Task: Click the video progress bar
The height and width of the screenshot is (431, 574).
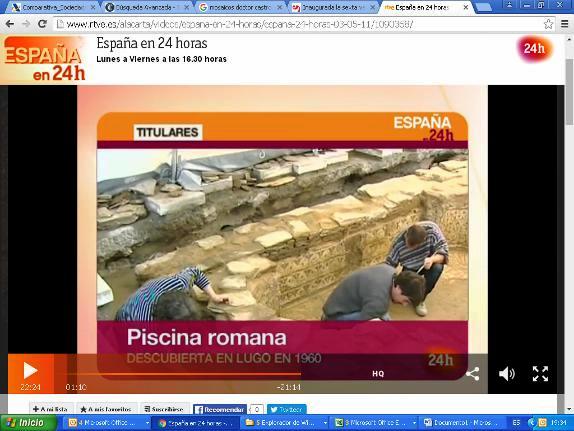Action: pyautogui.click(x=182, y=374)
